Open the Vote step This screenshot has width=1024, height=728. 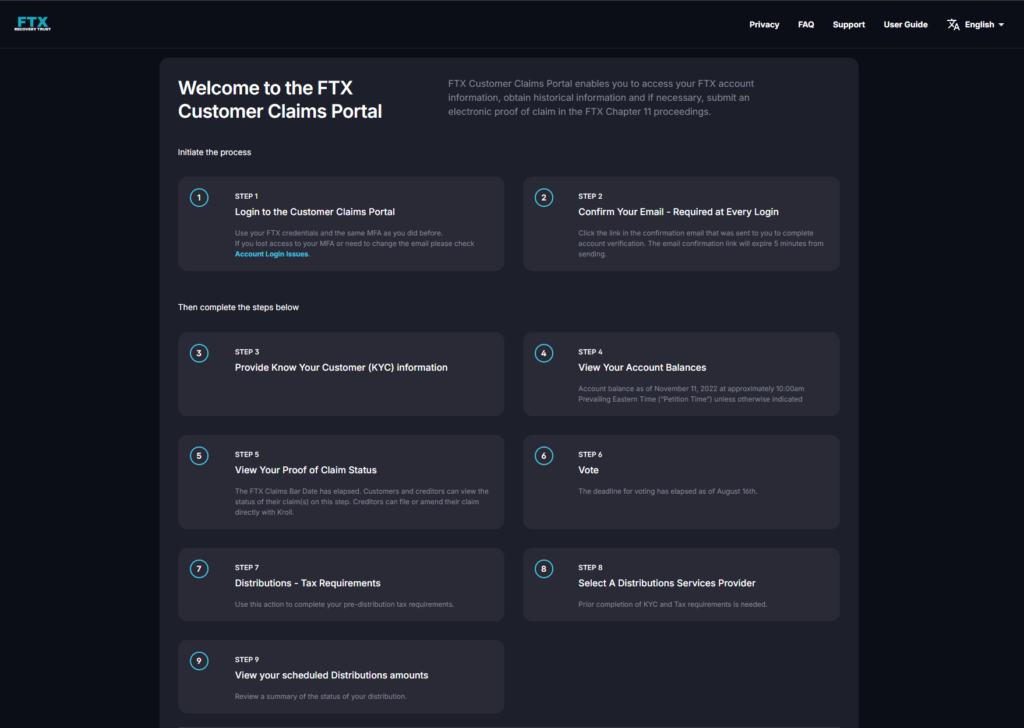(x=588, y=470)
